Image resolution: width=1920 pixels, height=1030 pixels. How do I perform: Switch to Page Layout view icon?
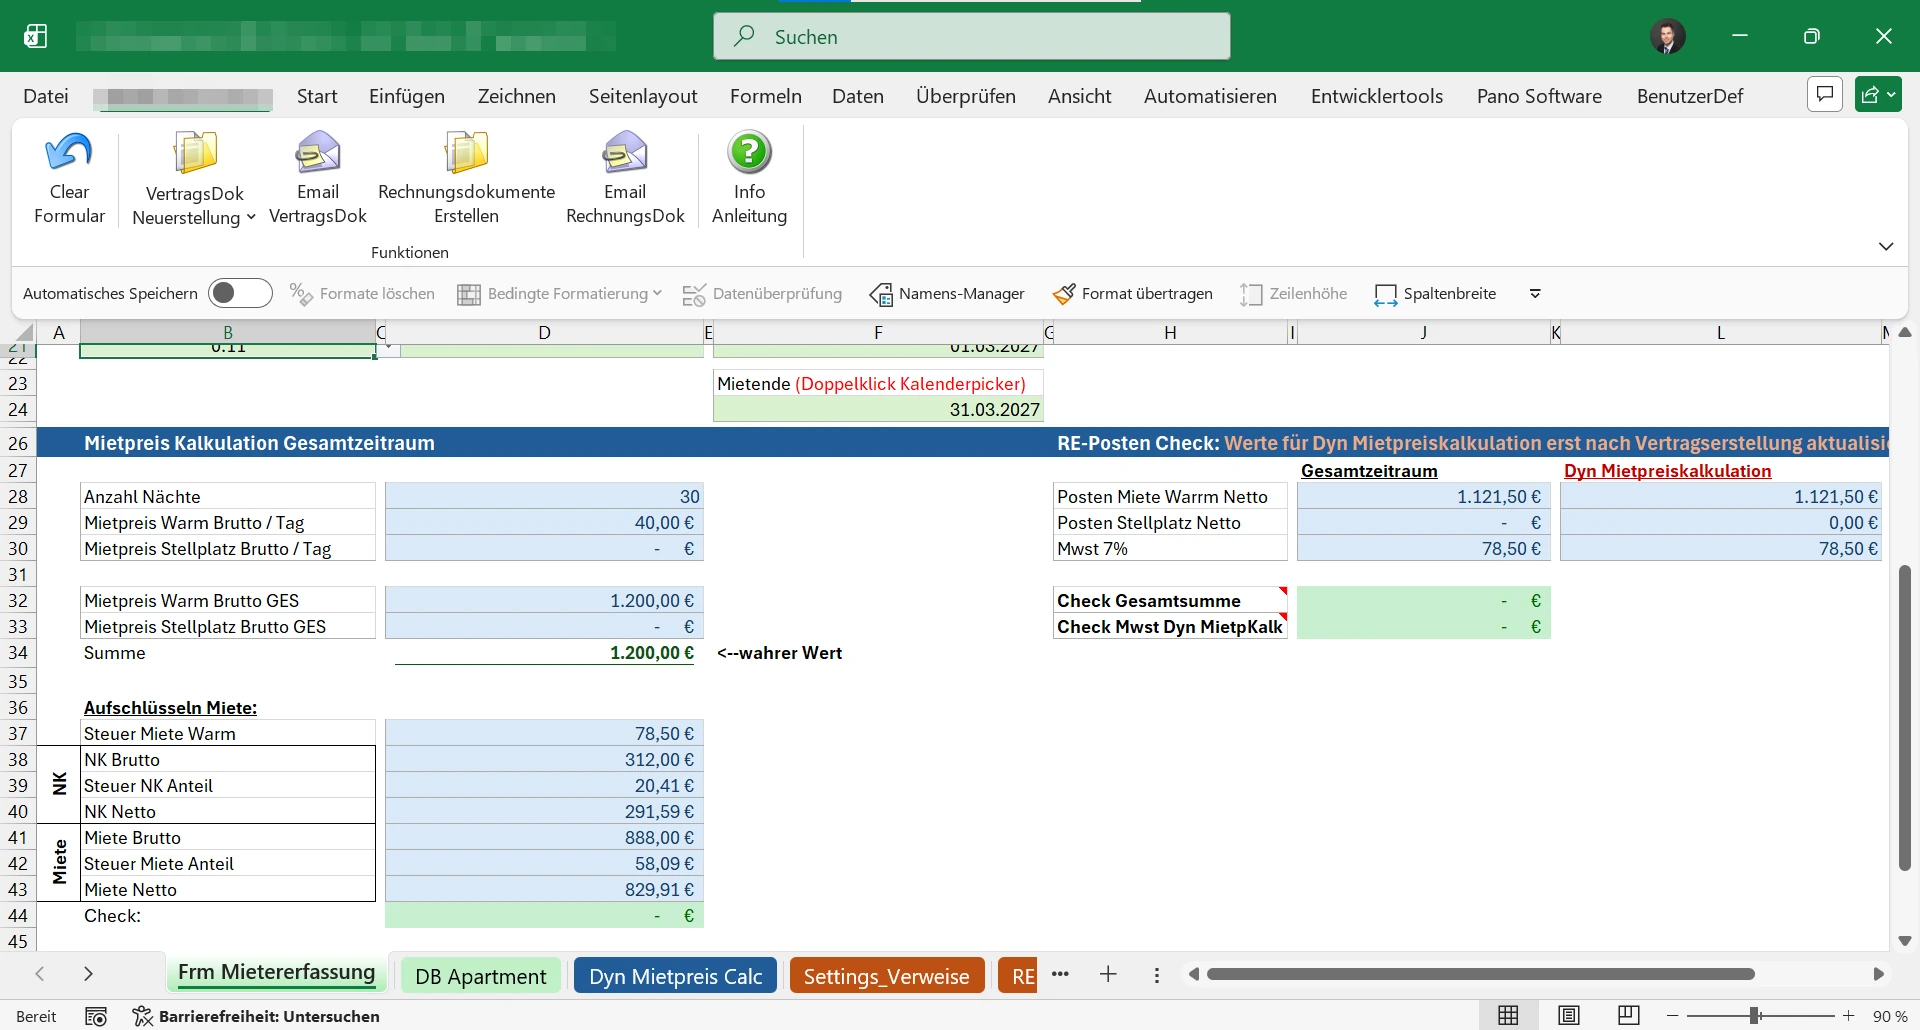(x=1569, y=1016)
